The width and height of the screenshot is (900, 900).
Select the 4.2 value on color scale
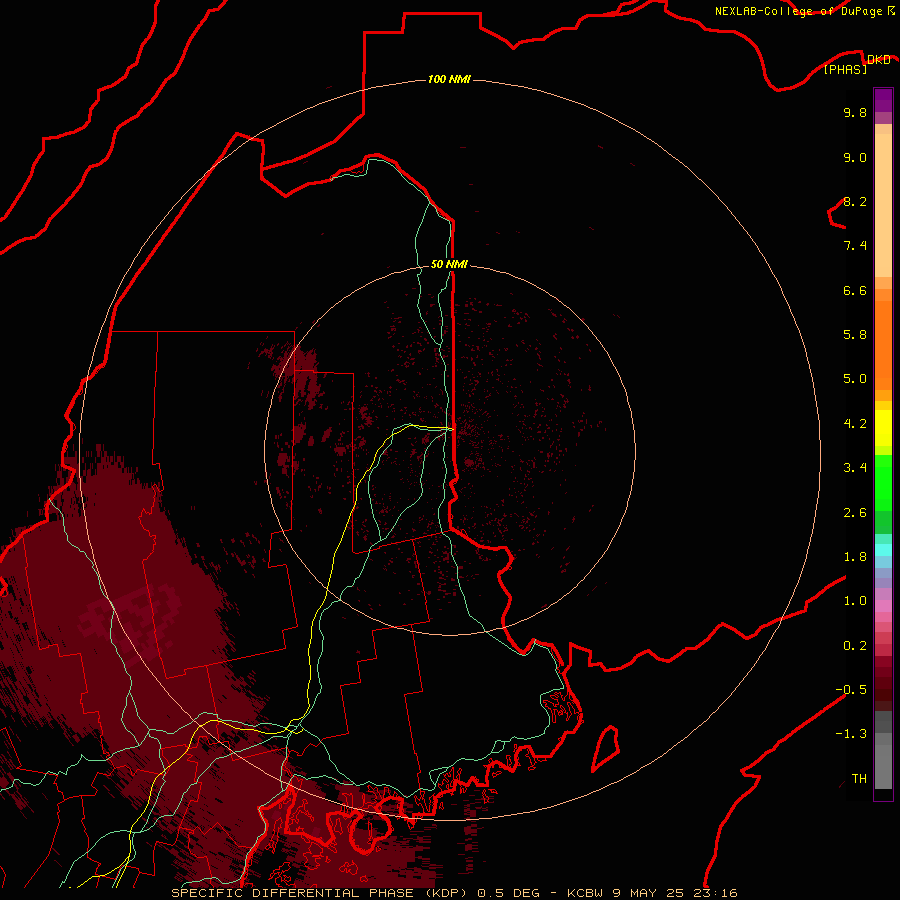point(855,424)
